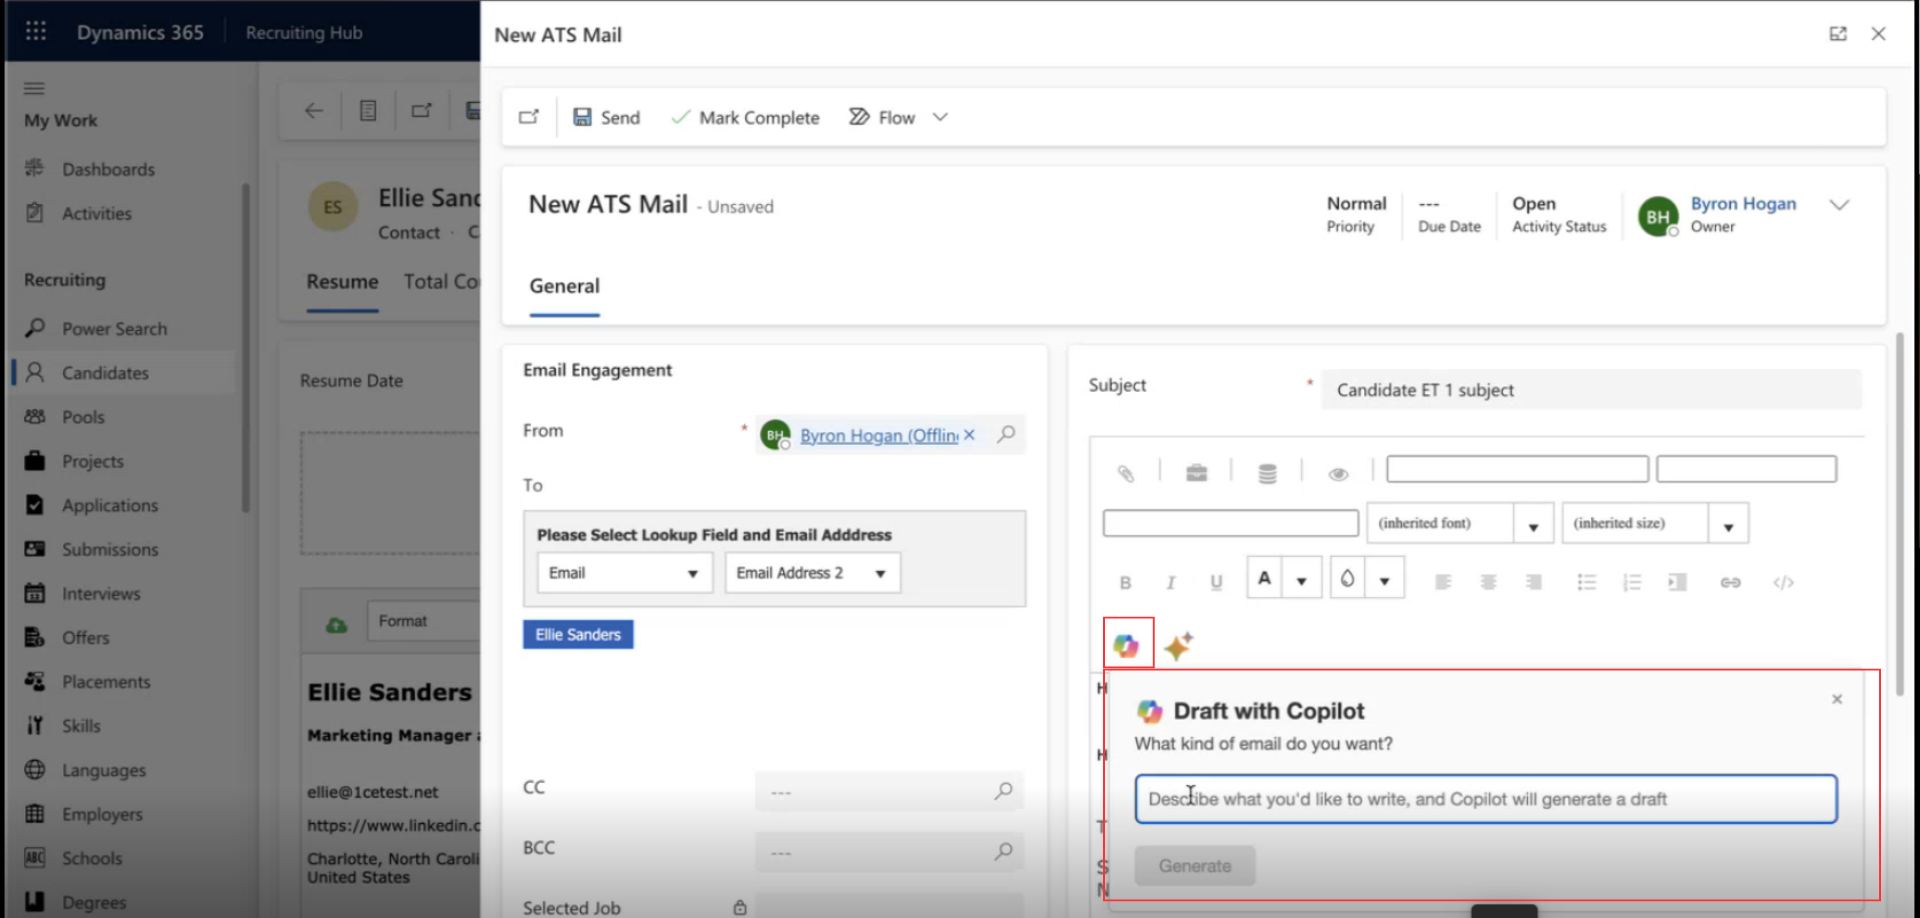The width and height of the screenshot is (1920, 918).
Task: Expand the form to full screen
Action: pyautogui.click(x=1838, y=34)
